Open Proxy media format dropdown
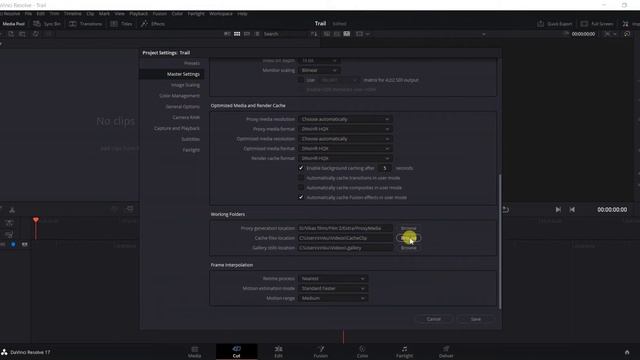 point(345,129)
